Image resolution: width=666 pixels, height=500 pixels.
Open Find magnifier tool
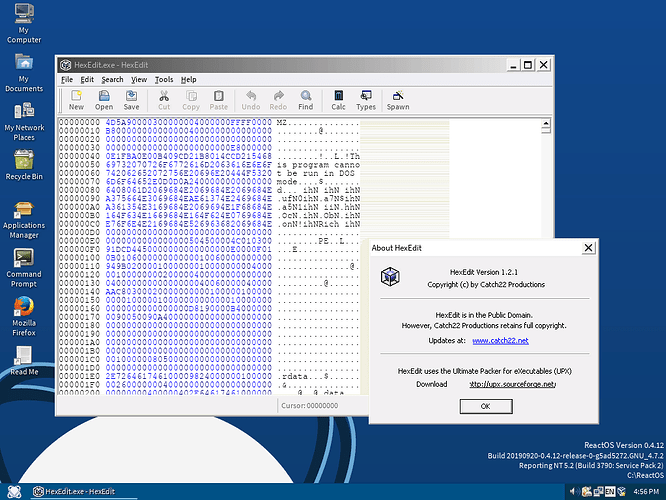306,100
